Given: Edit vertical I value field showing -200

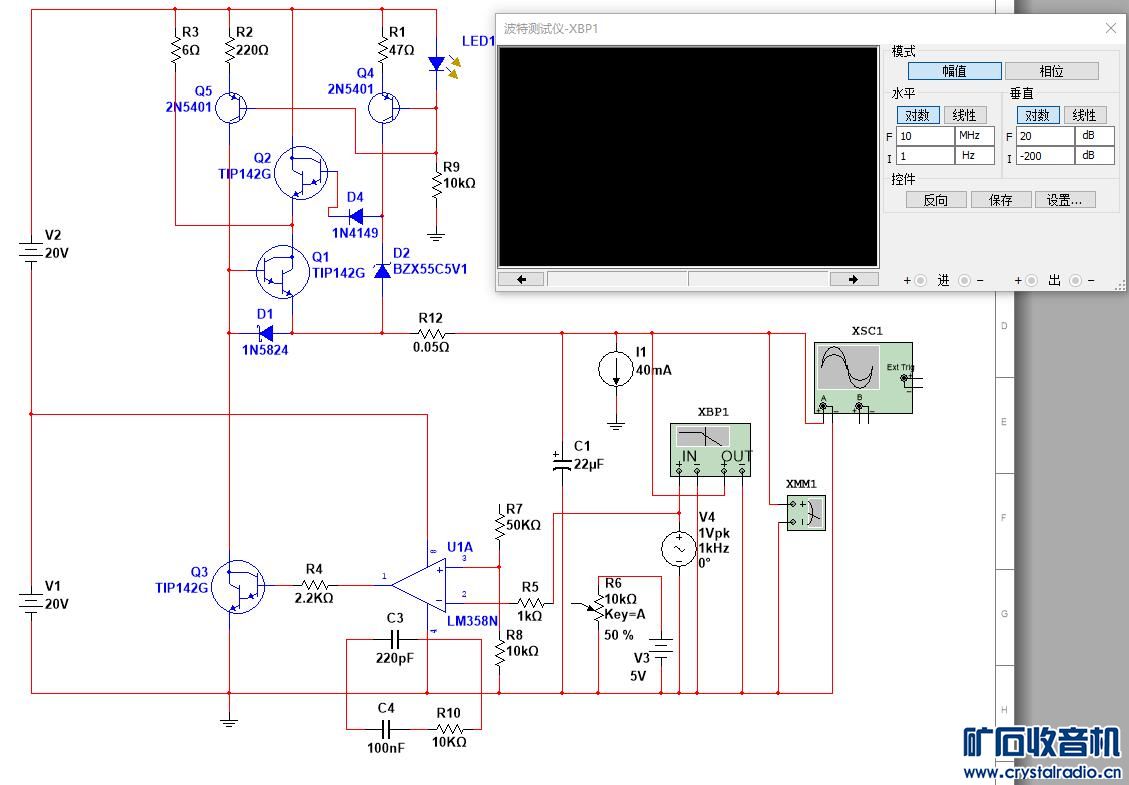Looking at the screenshot, I should pyautogui.click(x=1045, y=156).
